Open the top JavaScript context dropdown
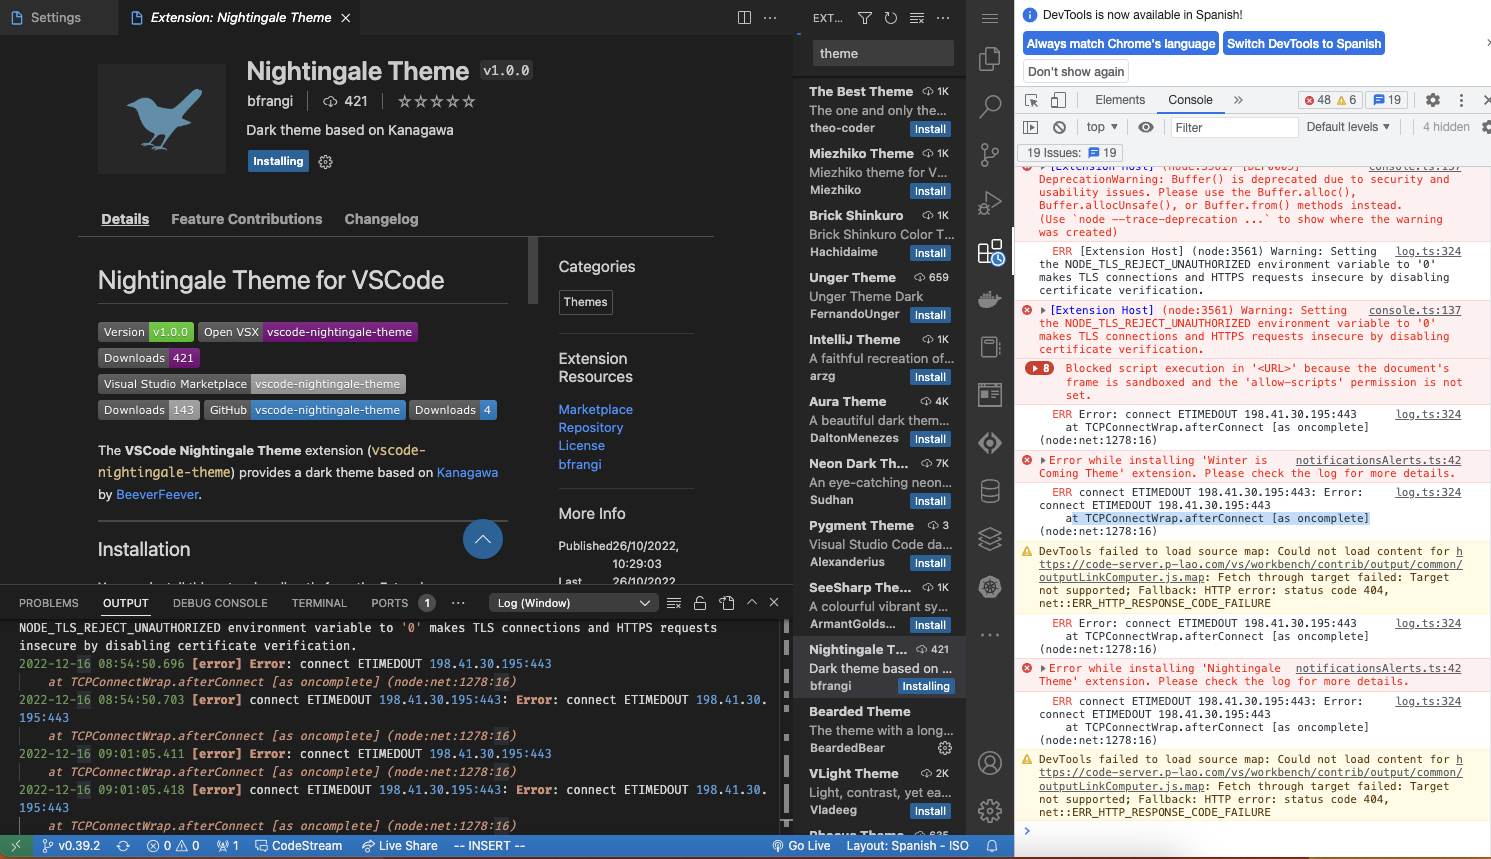This screenshot has height=859, width=1491. 1102,127
